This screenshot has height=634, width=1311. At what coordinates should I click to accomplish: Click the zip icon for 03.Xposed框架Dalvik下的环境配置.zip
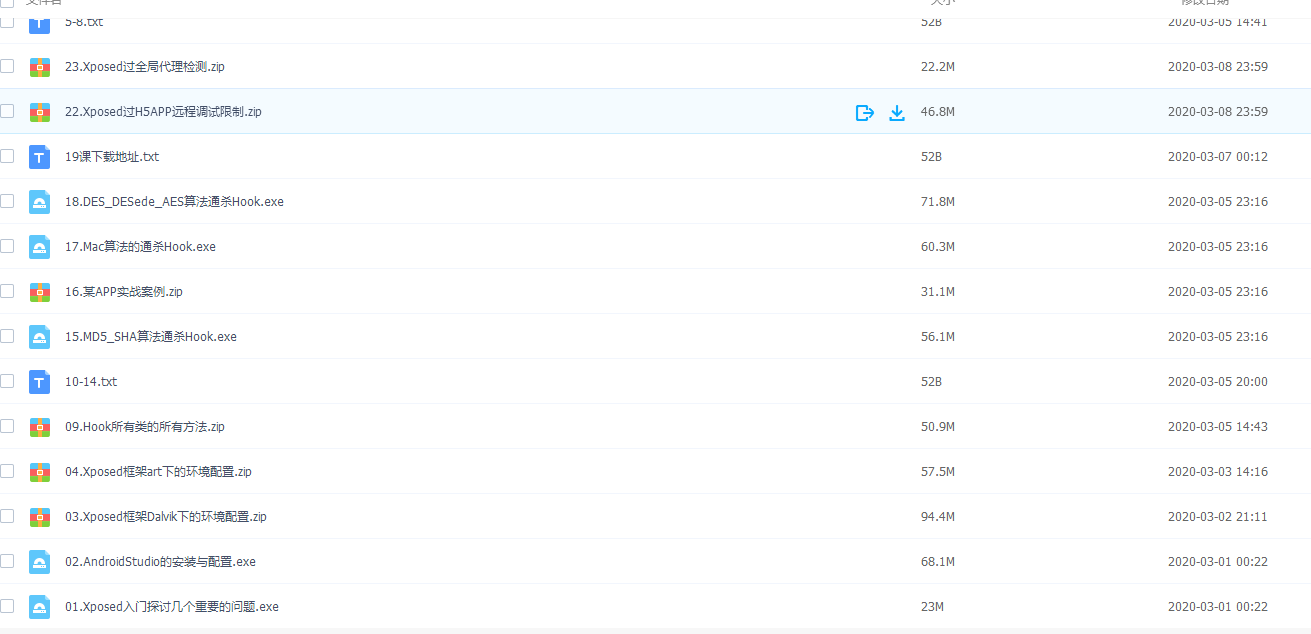(40, 517)
